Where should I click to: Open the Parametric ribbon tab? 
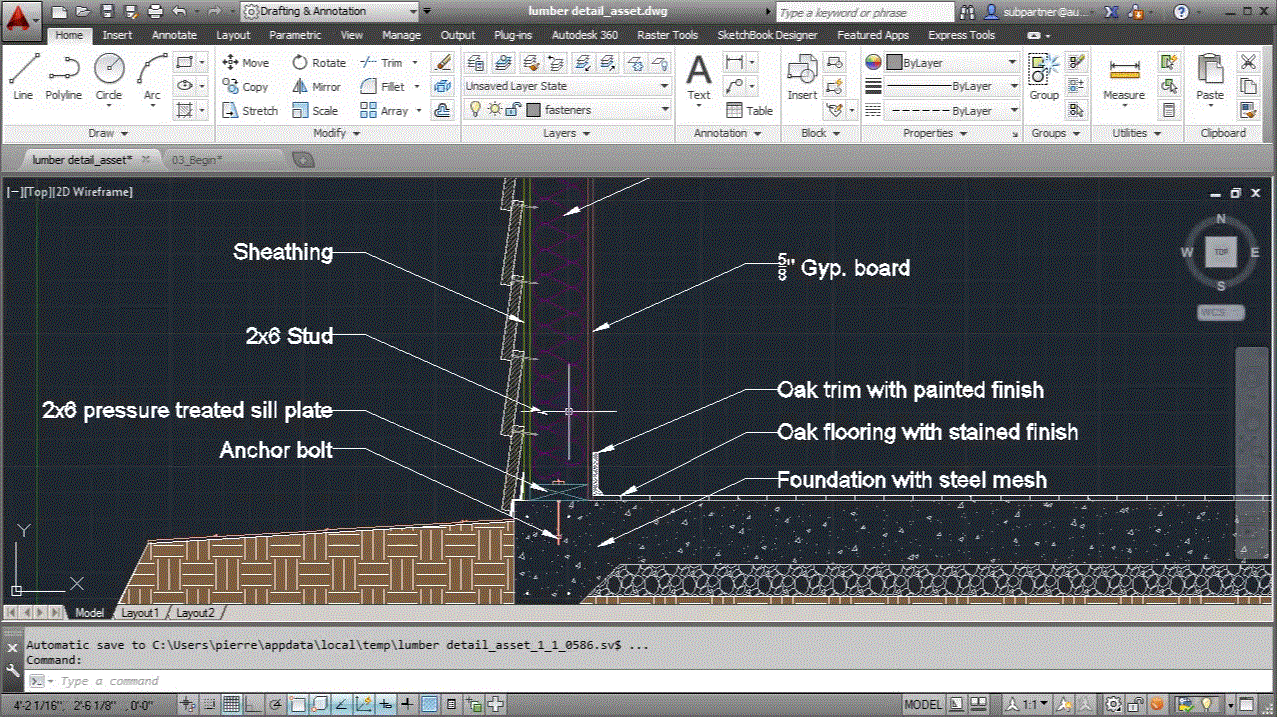pos(295,35)
